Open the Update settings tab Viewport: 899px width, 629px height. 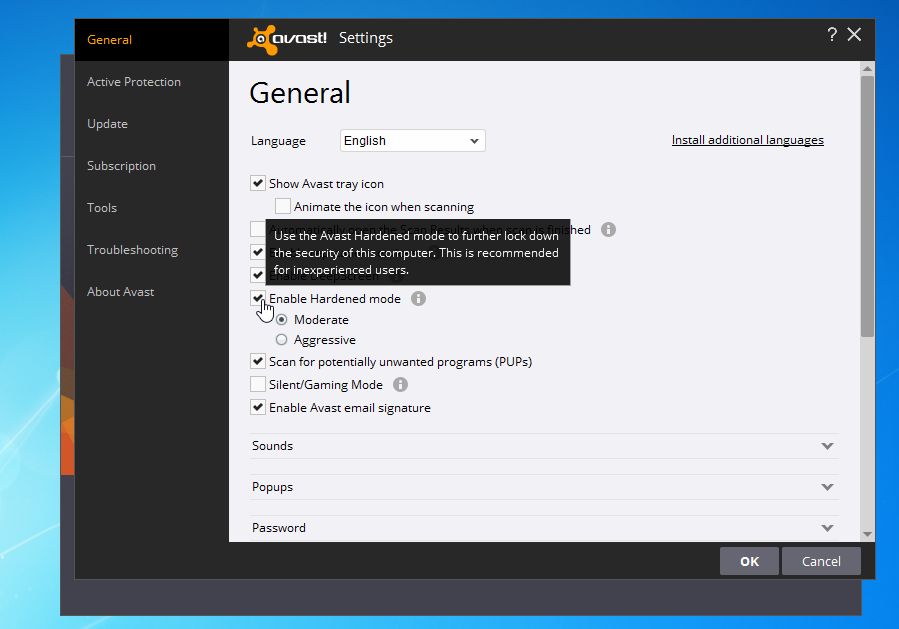tap(151, 124)
